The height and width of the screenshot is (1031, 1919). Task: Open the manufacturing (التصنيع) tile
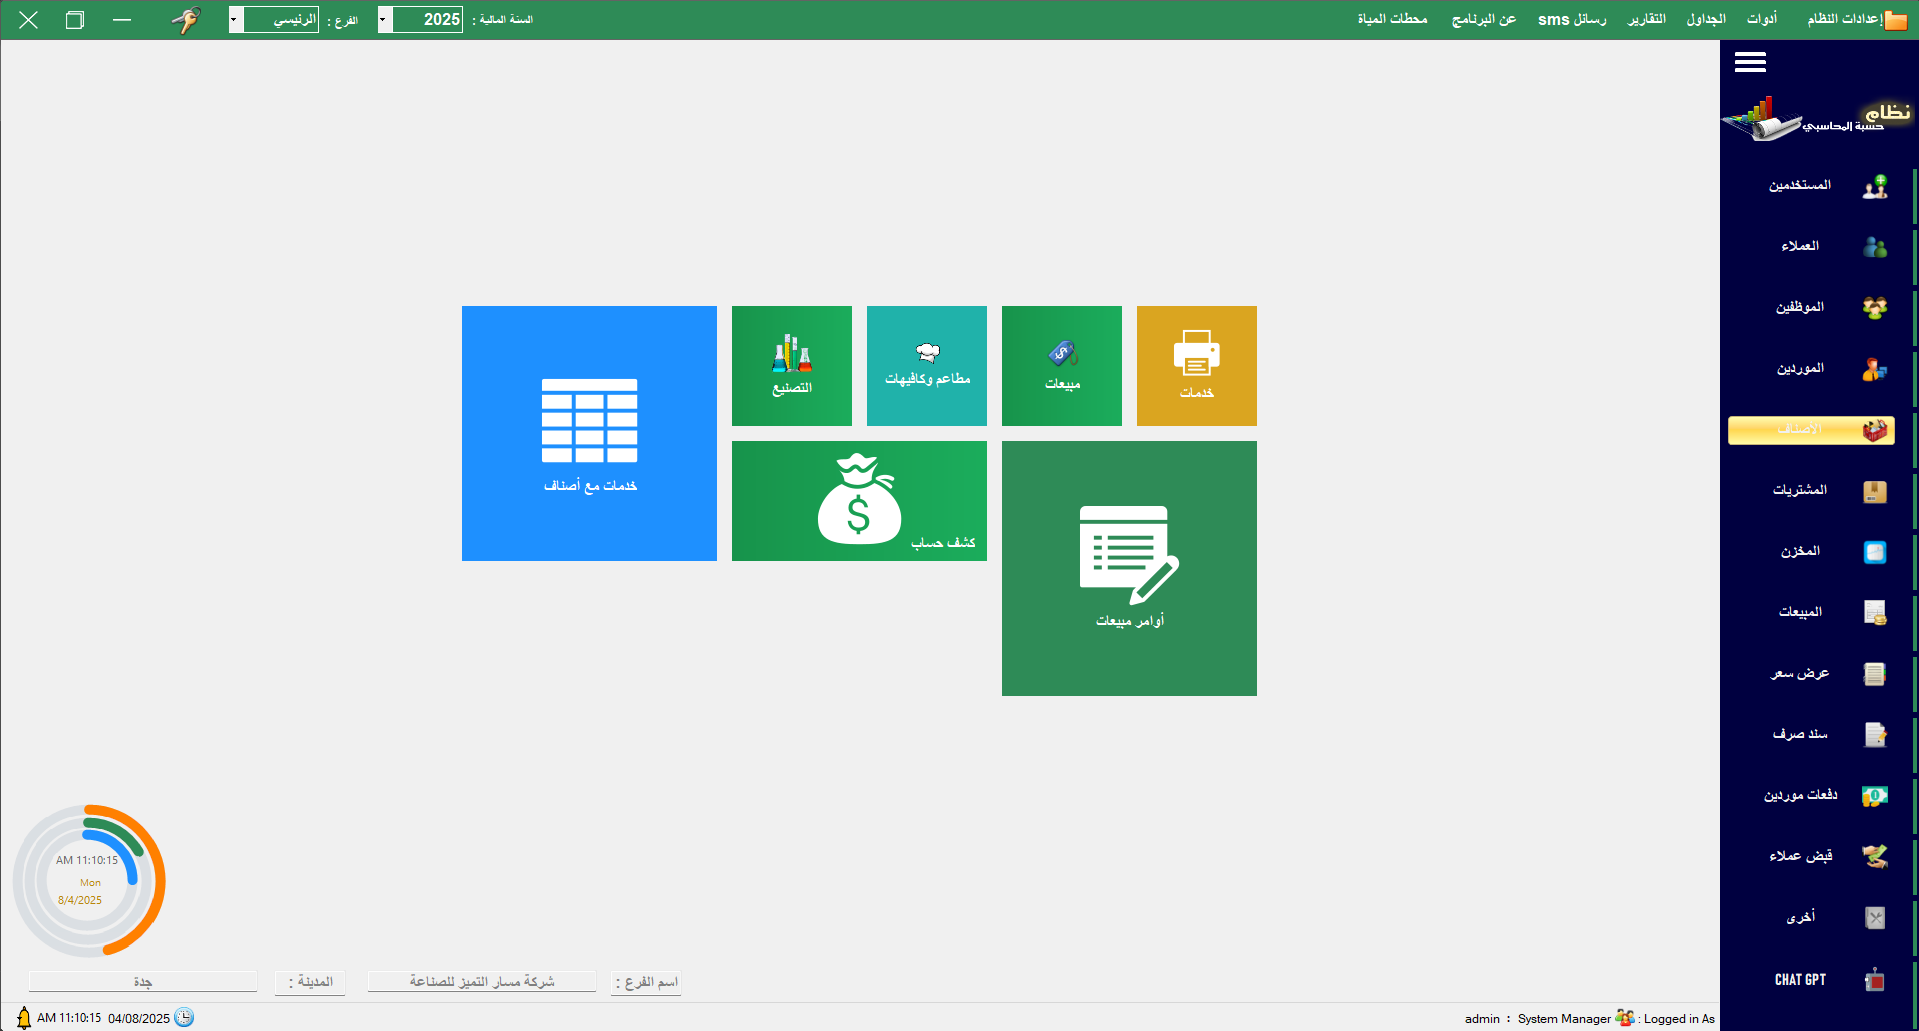[791, 366]
